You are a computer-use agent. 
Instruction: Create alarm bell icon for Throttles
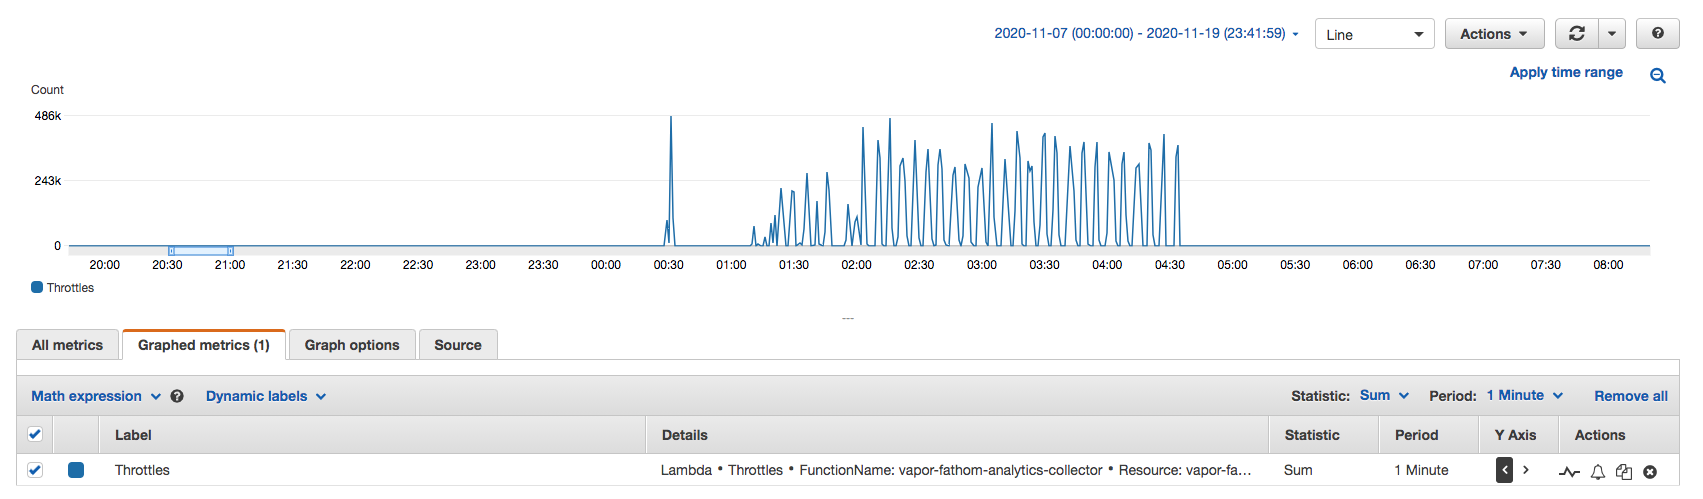pyautogui.click(x=1598, y=471)
